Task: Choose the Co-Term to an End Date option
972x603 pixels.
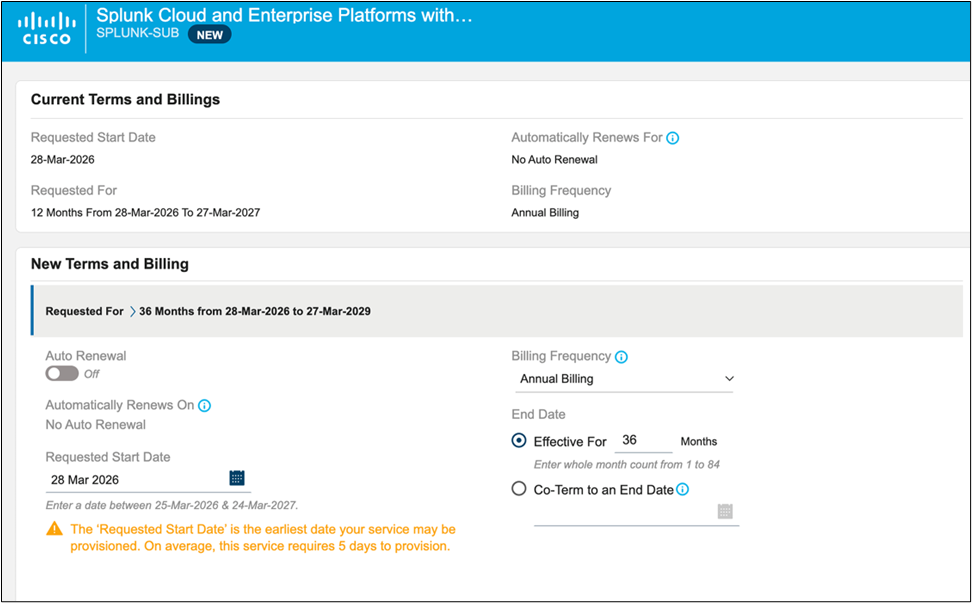Action: click(x=519, y=490)
